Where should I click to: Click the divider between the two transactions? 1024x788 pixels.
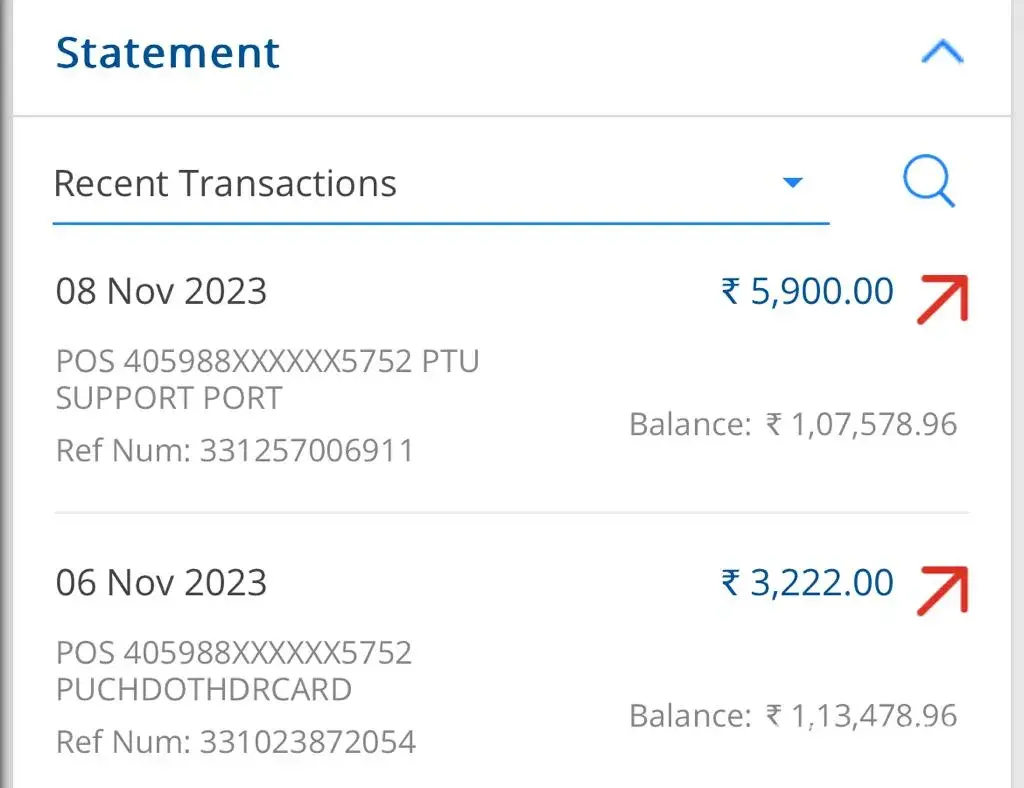[511, 513]
